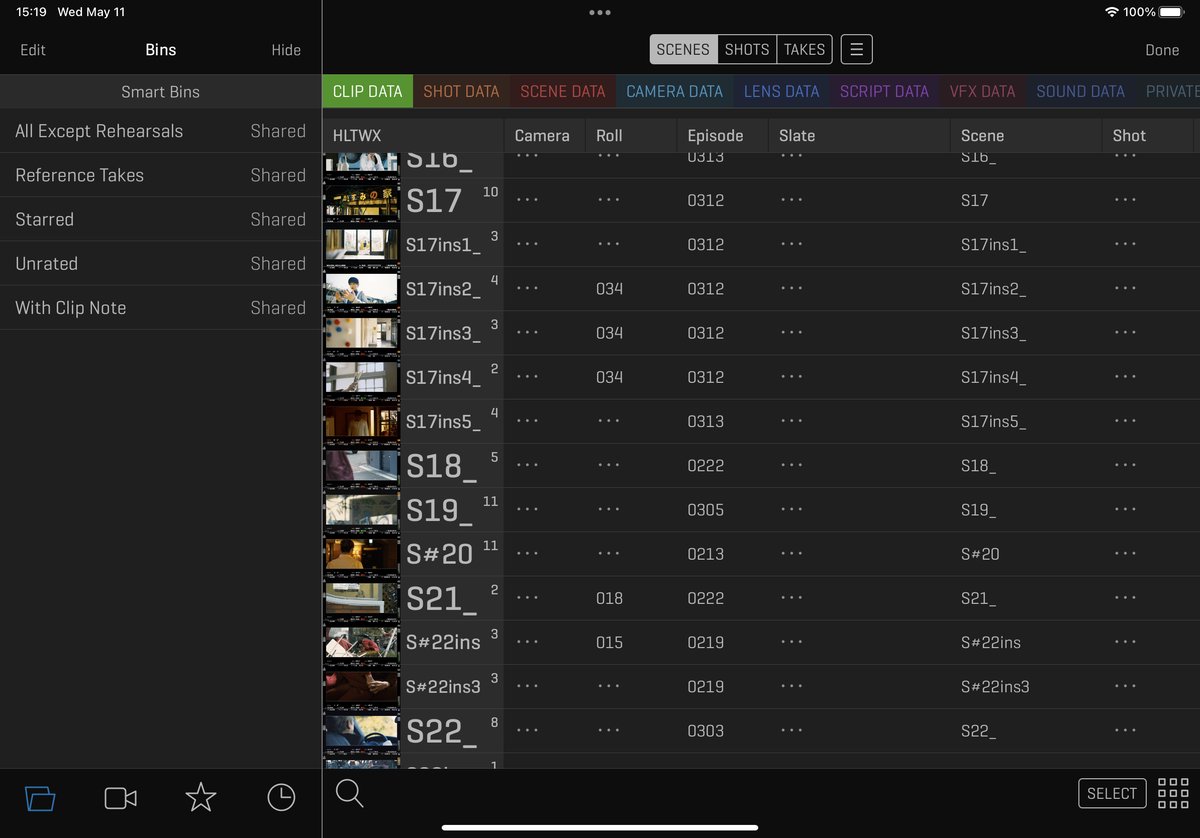
Task: Open the SHOT DATA tab
Action: click(461, 91)
